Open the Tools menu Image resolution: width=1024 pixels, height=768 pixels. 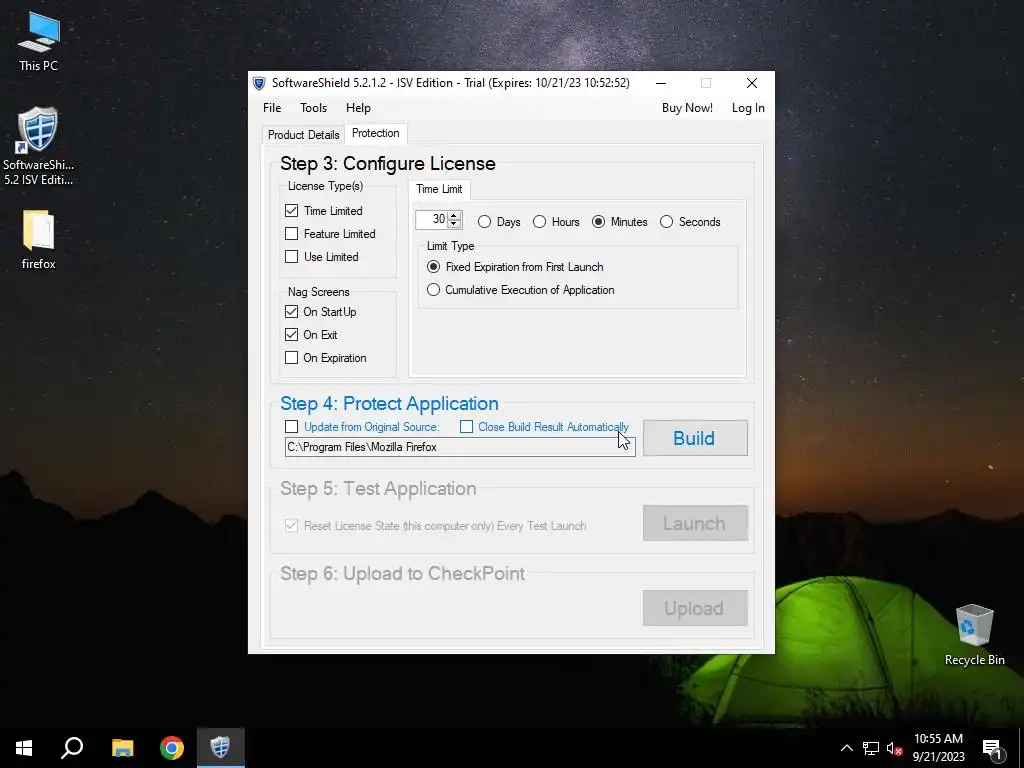313,108
